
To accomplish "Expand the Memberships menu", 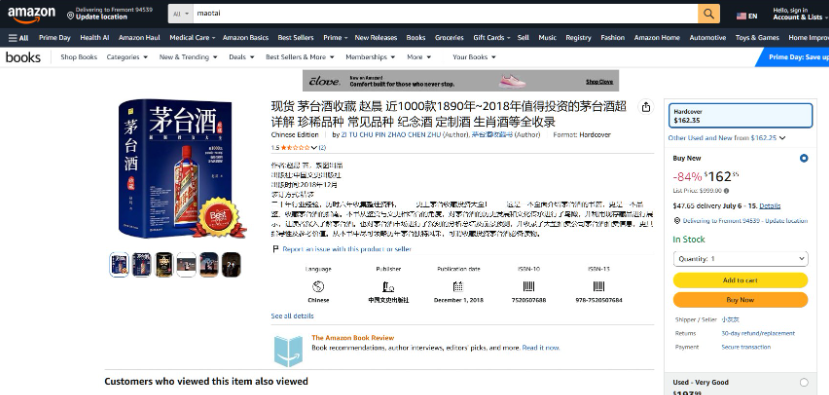I will 370,57.
